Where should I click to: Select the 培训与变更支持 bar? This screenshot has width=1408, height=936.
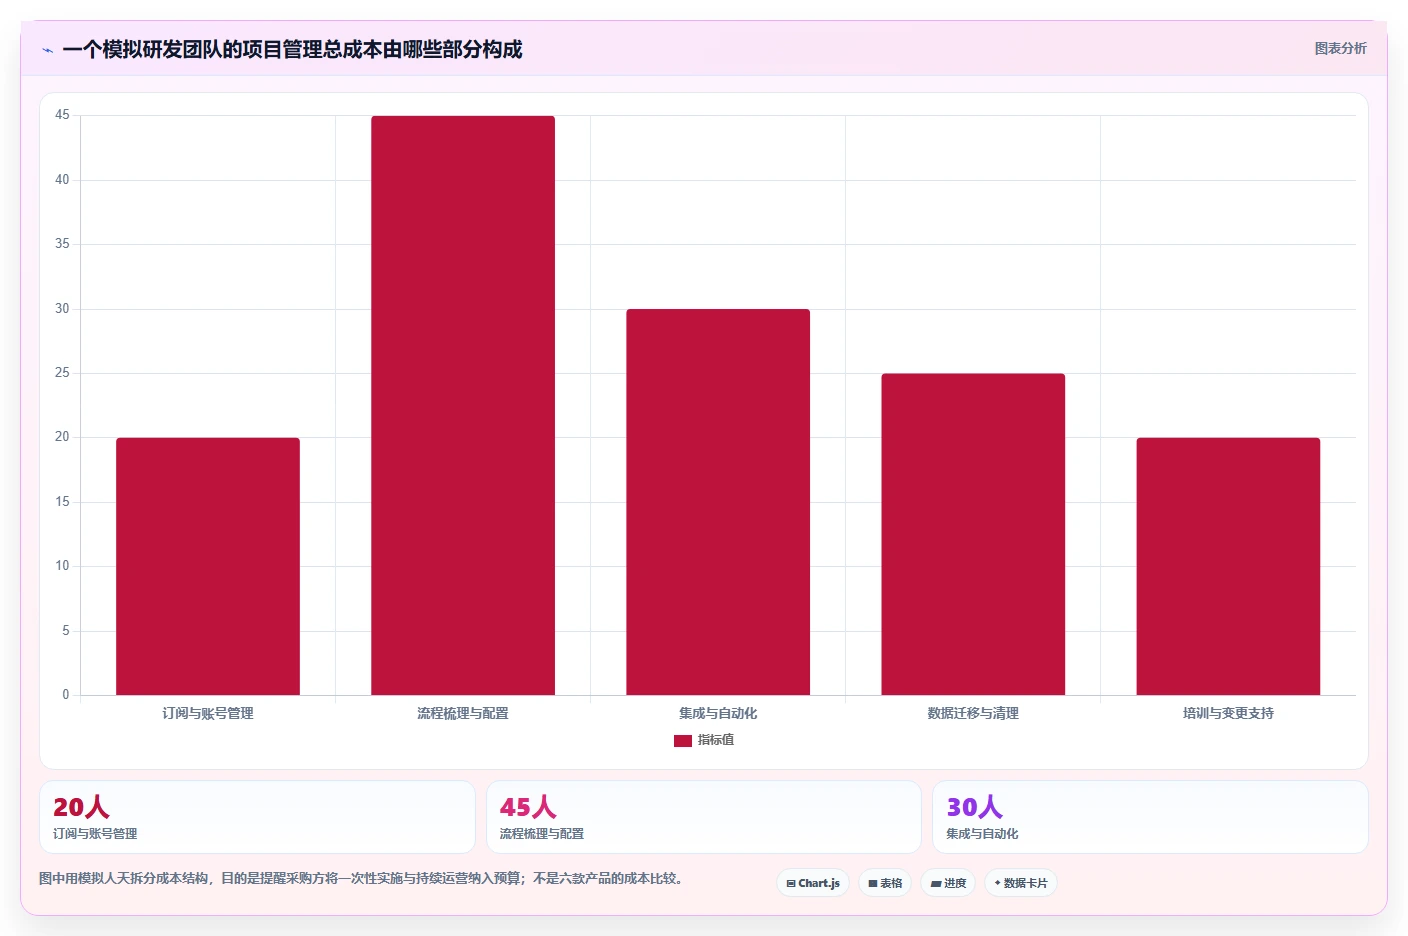pyautogui.click(x=1228, y=566)
